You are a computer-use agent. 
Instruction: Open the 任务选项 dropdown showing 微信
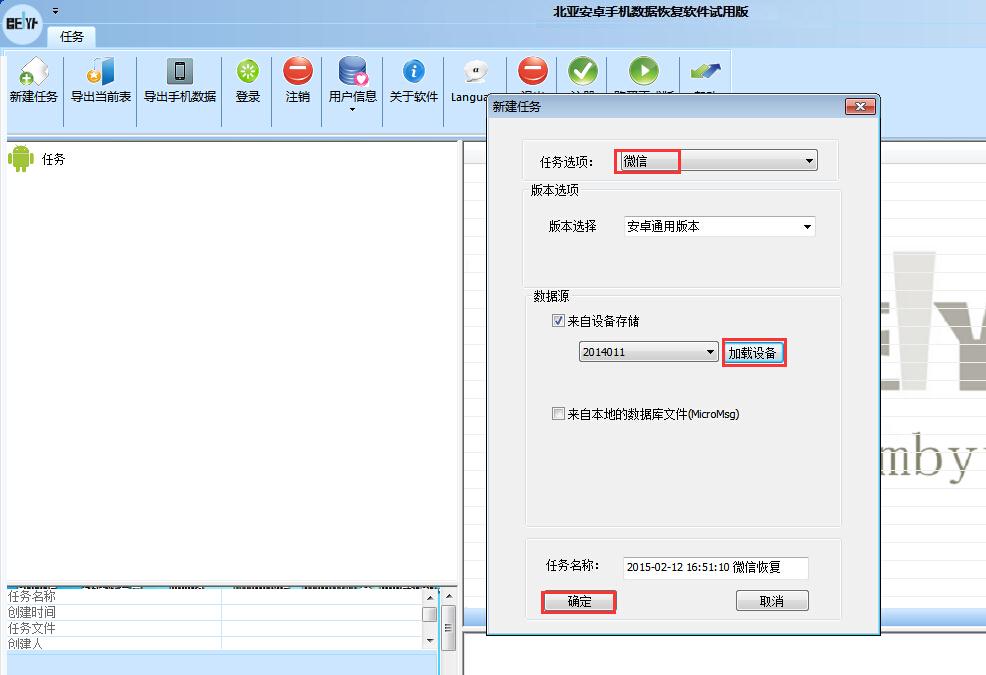point(719,161)
